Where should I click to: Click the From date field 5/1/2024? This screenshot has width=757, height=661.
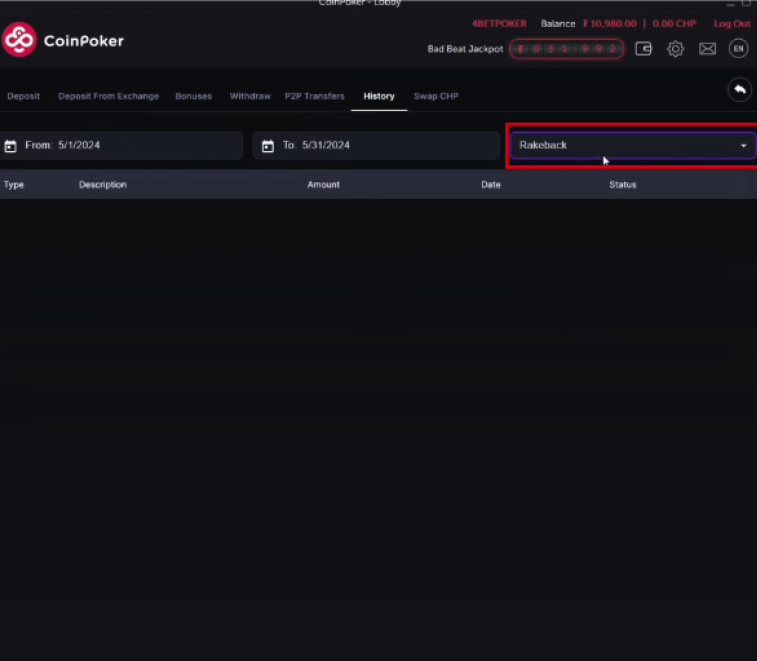79,146
